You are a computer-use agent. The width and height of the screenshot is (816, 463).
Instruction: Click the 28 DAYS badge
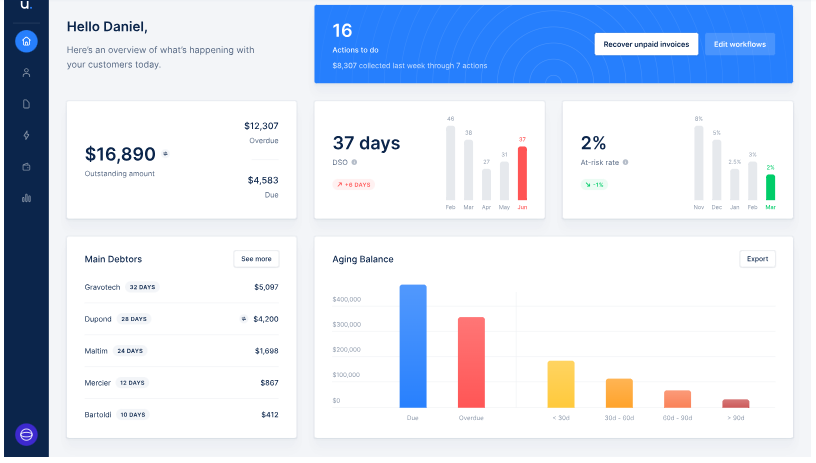click(134, 319)
